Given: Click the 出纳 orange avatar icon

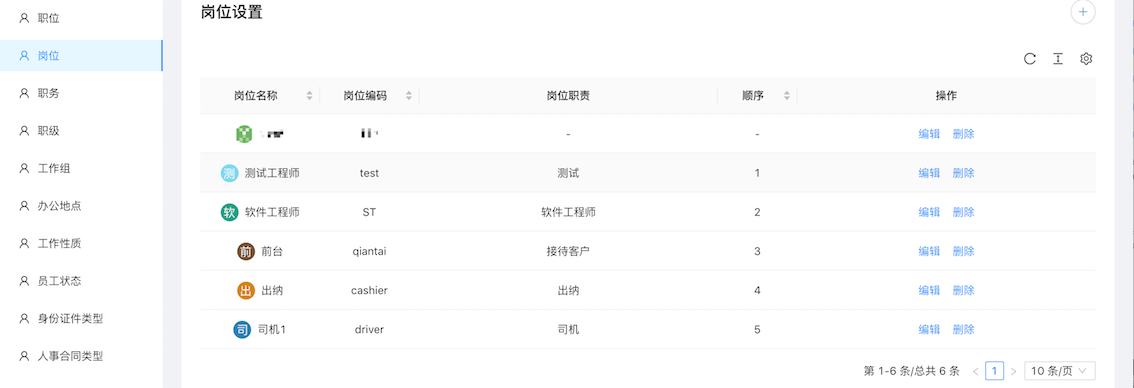Looking at the screenshot, I should 246,290.
